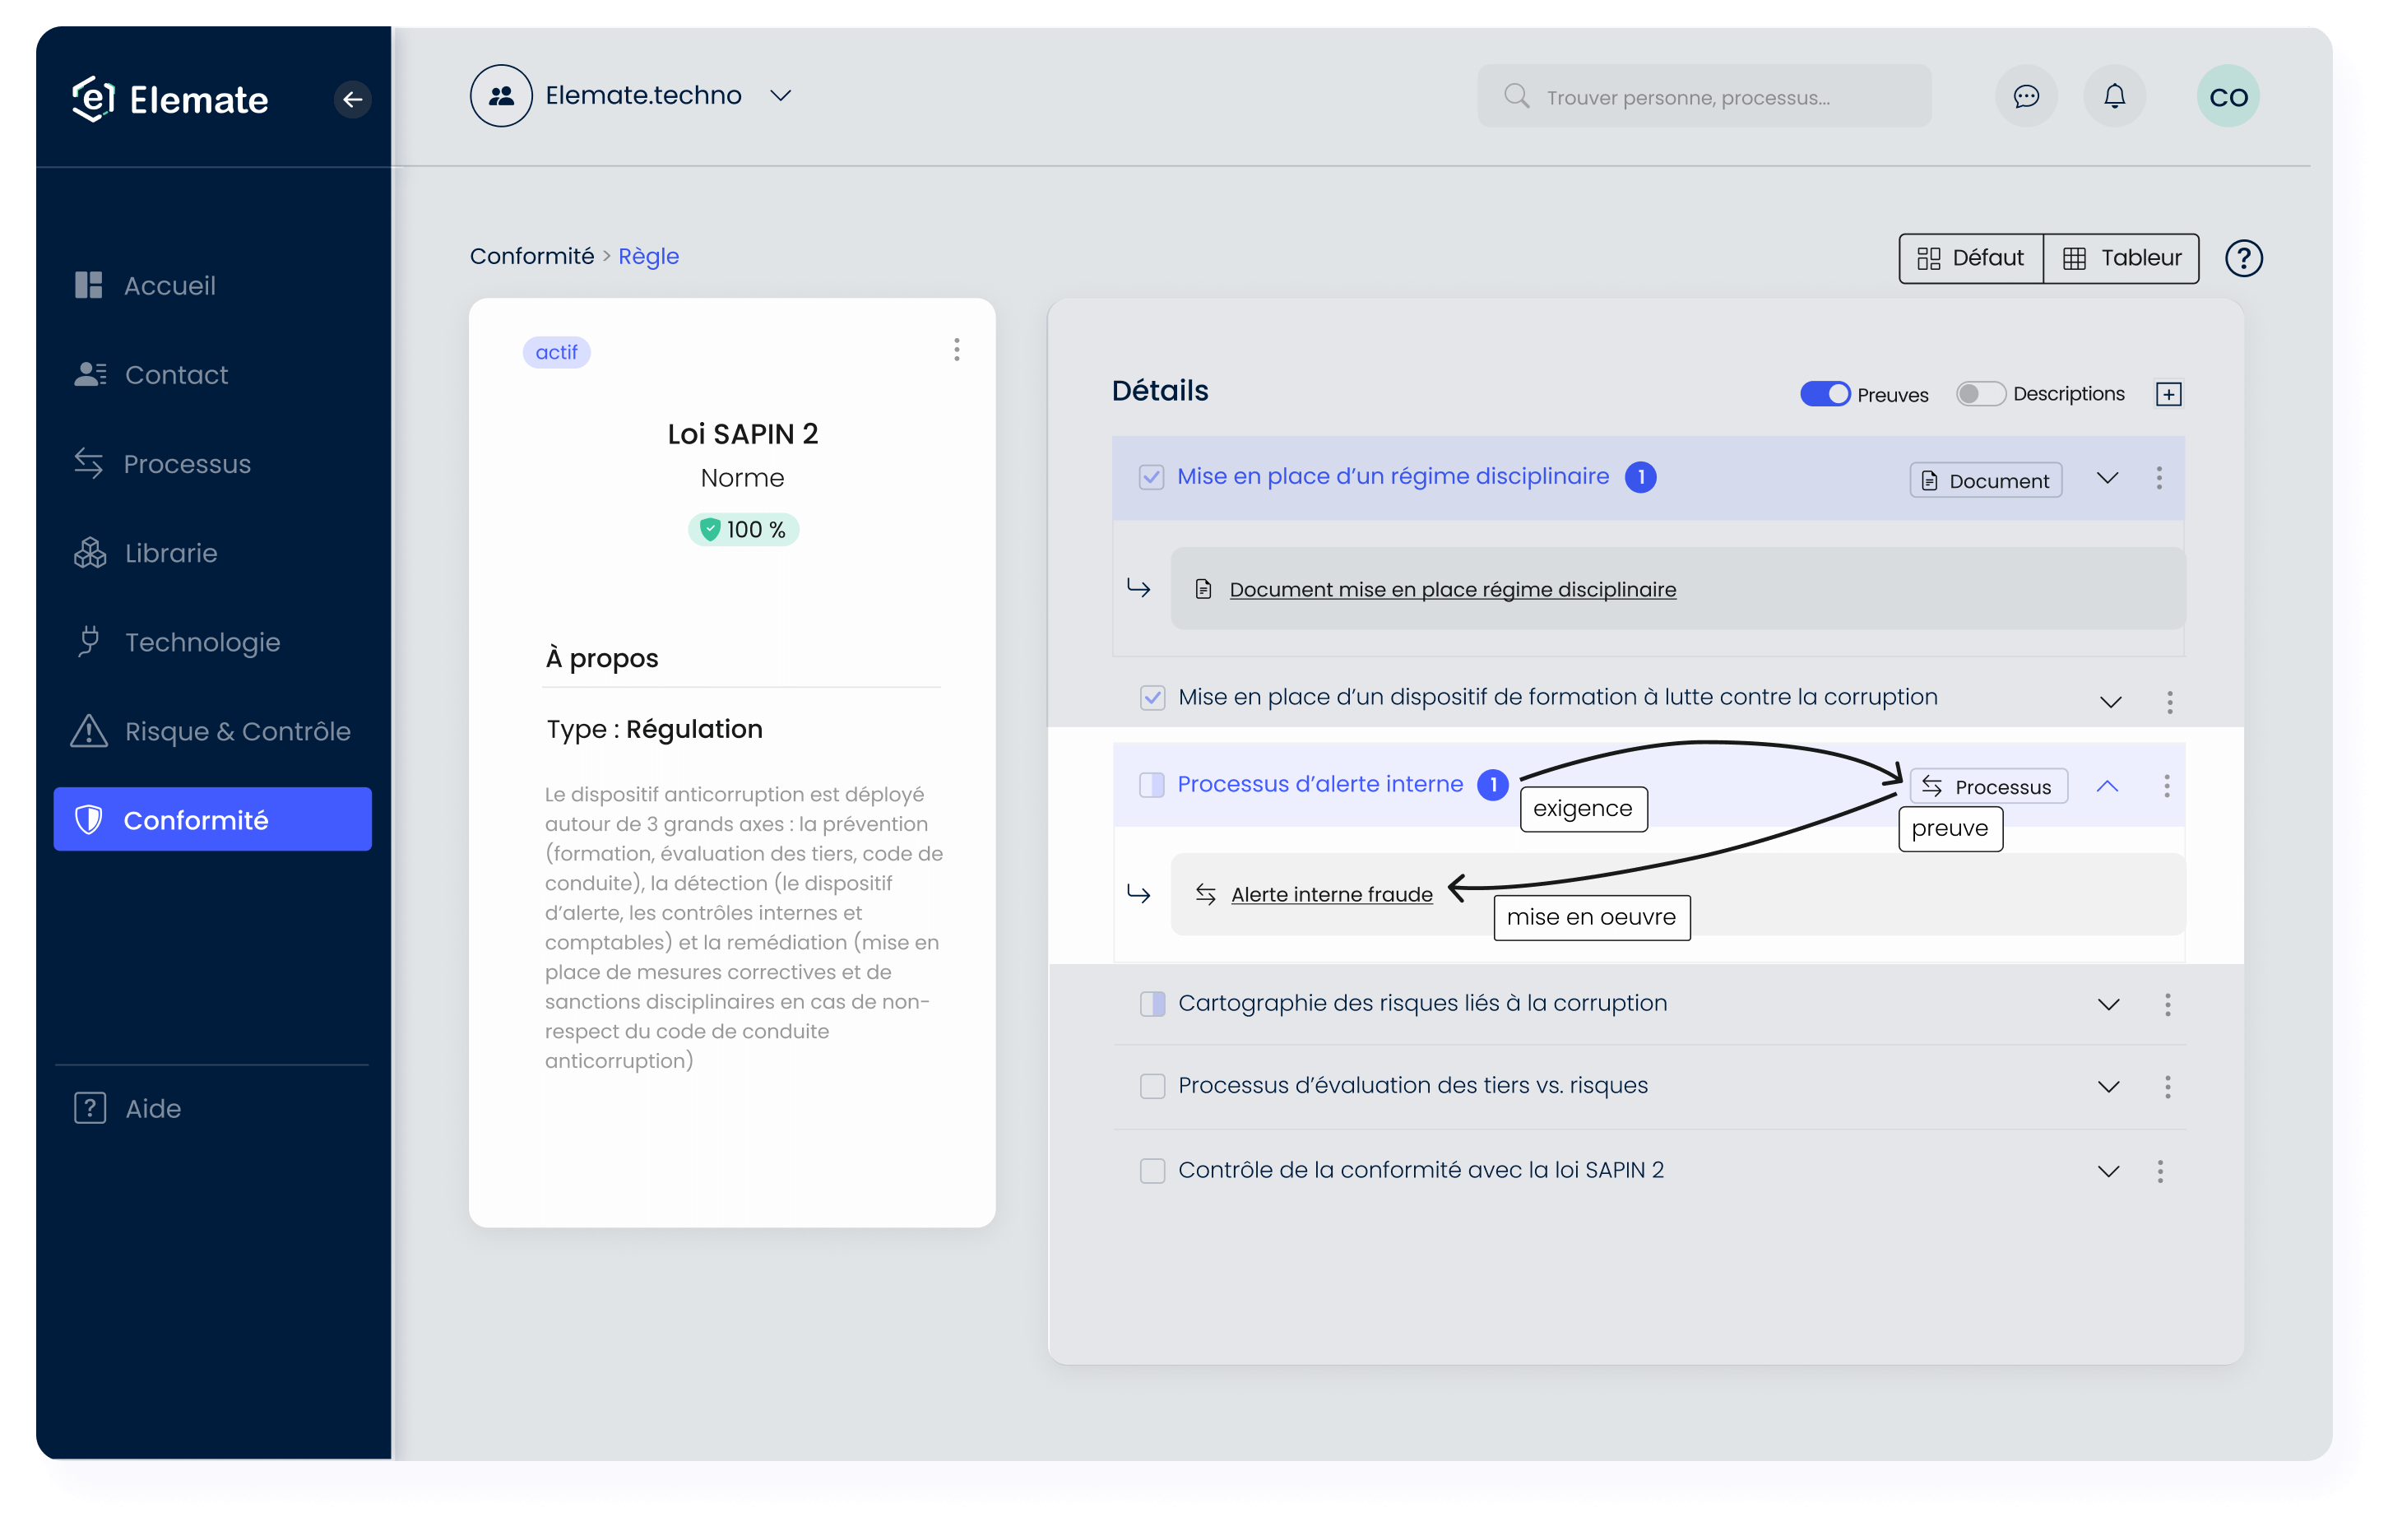The width and height of the screenshot is (2402, 1540).
Task: Enable the Descriptions toggle
Action: (1978, 392)
